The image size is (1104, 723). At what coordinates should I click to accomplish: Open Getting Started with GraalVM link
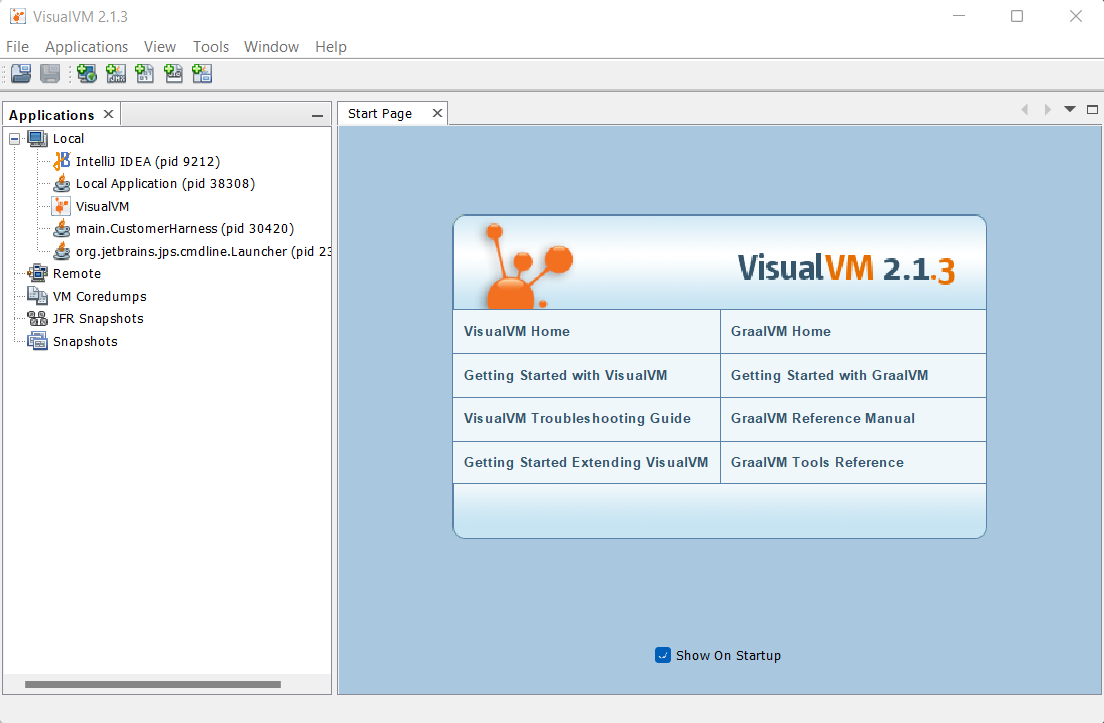[x=829, y=375]
